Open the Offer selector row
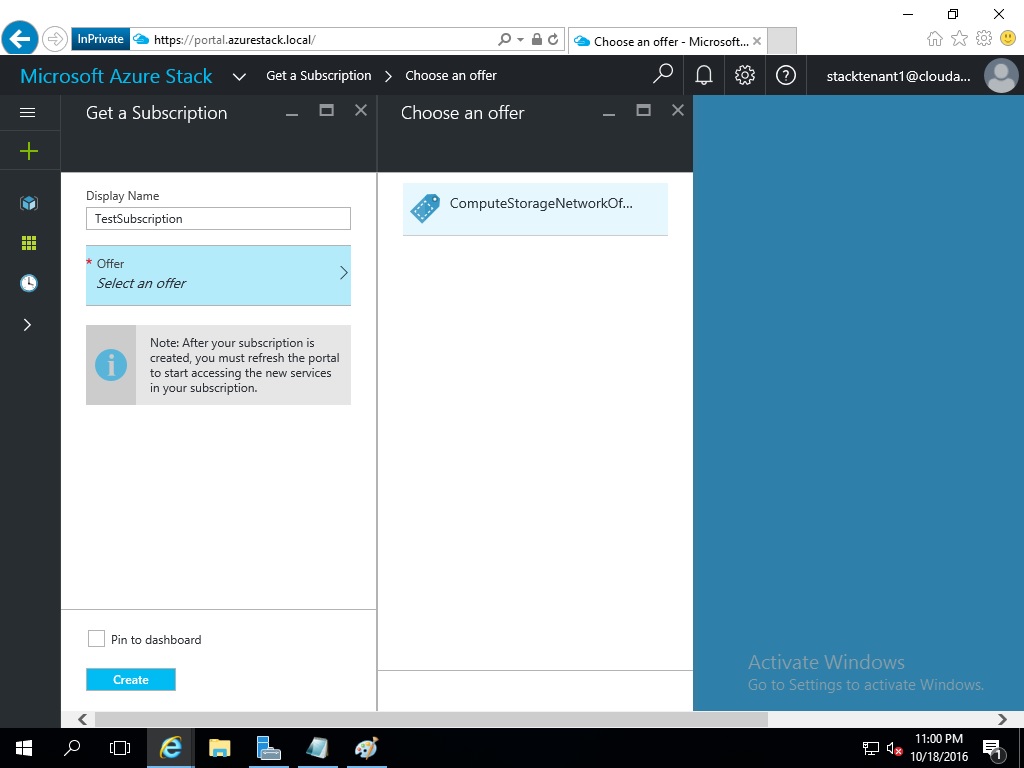Viewport: 1024px width, 768px height. coord(218,275)
